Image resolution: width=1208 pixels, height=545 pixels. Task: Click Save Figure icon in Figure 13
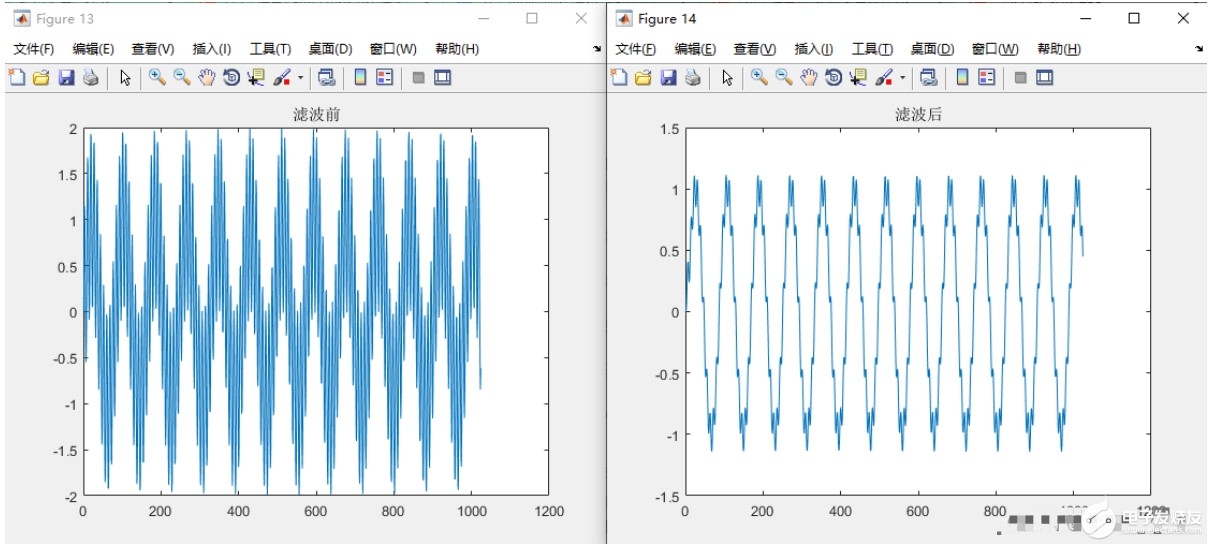pyautogui.click(x=66, y=77)
